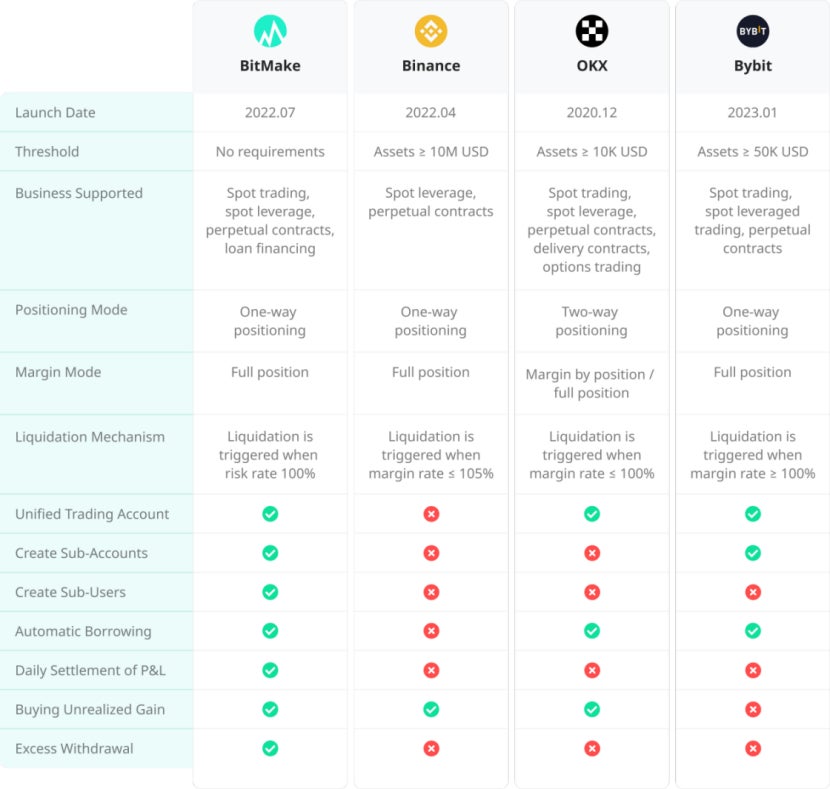
Task: Click the Threshold row label
Action: 47,152
